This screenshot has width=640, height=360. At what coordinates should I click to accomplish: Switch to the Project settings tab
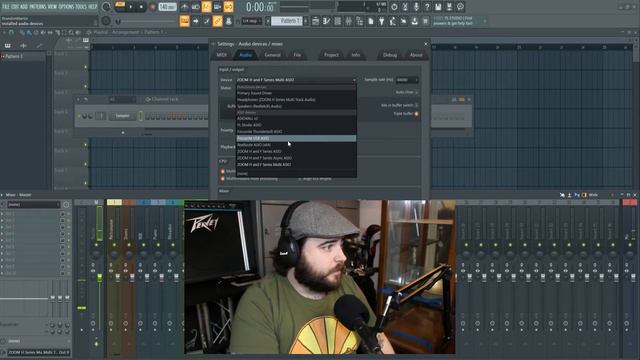click(331, 55)
